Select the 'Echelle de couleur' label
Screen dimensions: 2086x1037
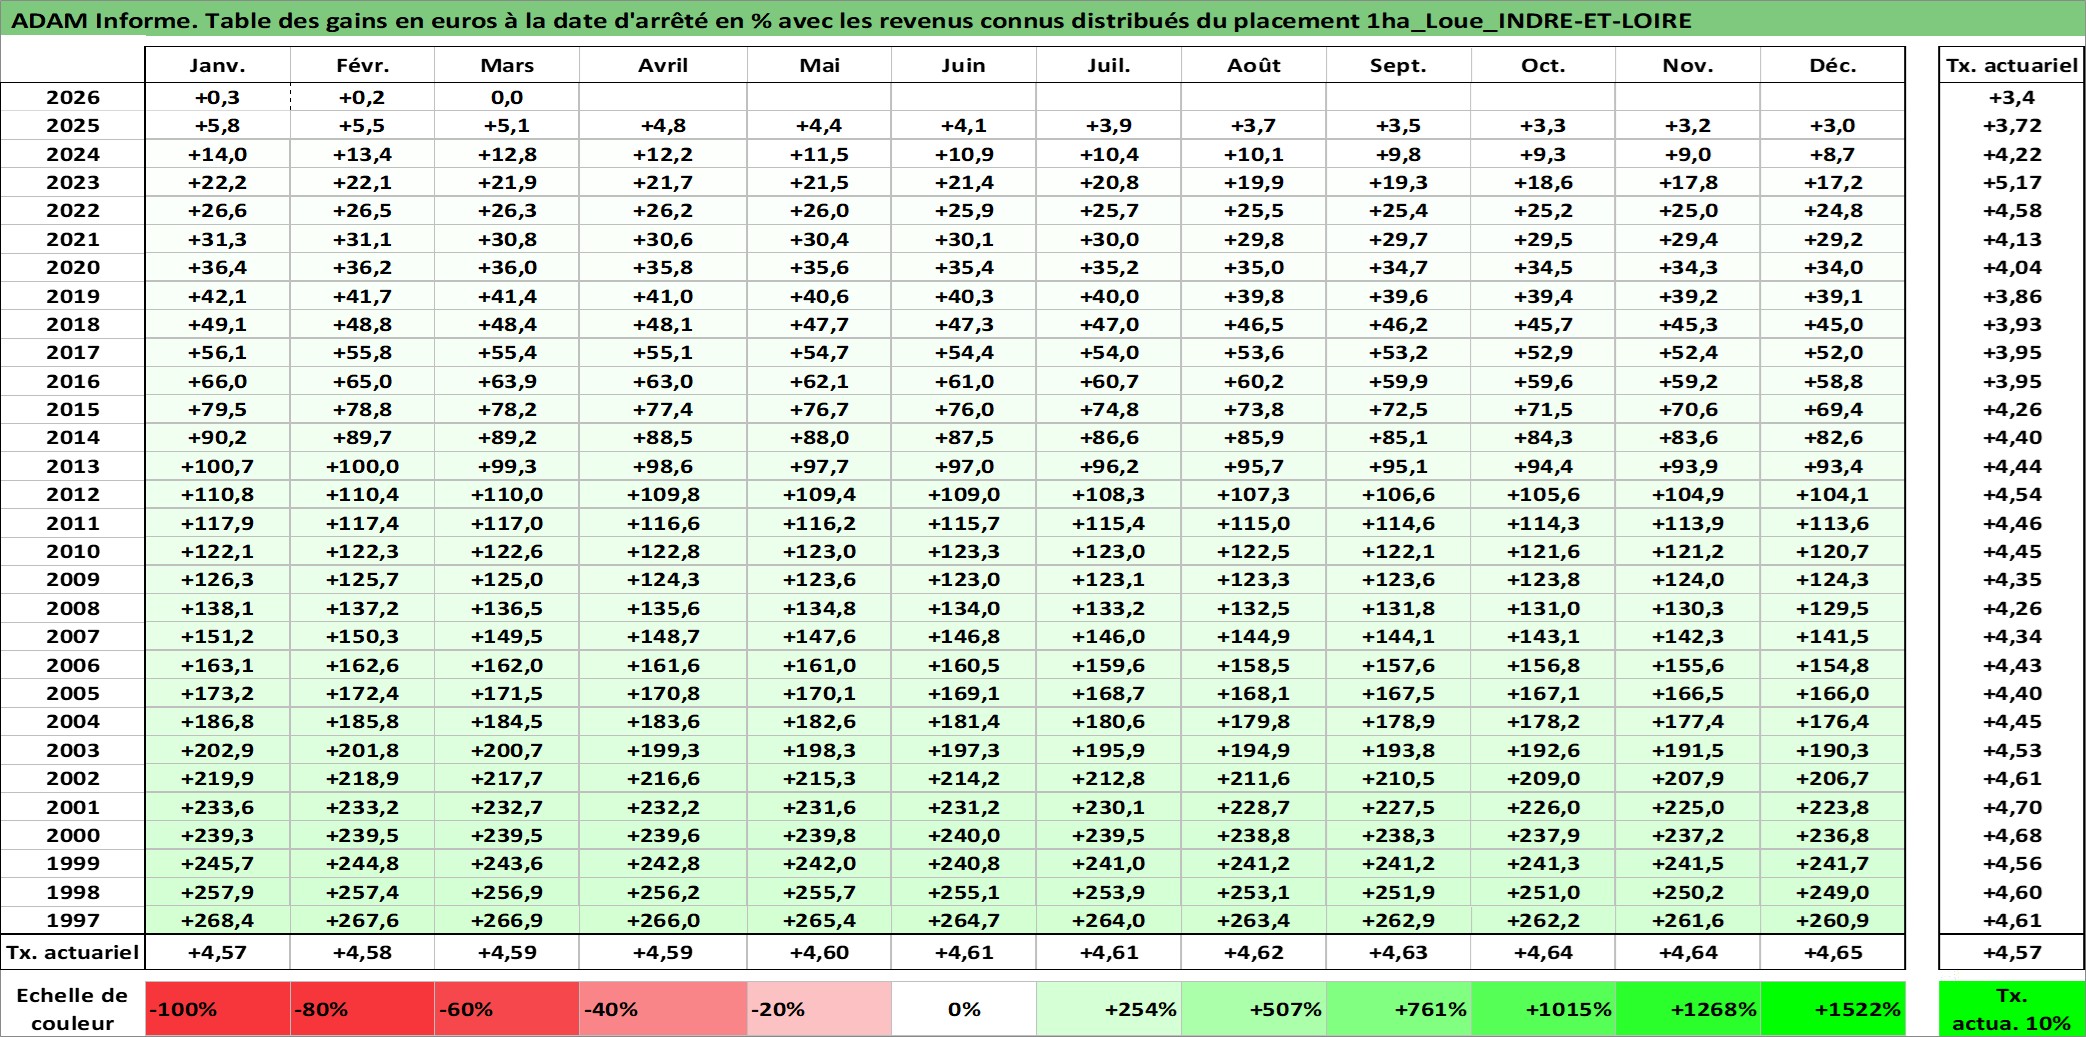(x=73, y=1009)
